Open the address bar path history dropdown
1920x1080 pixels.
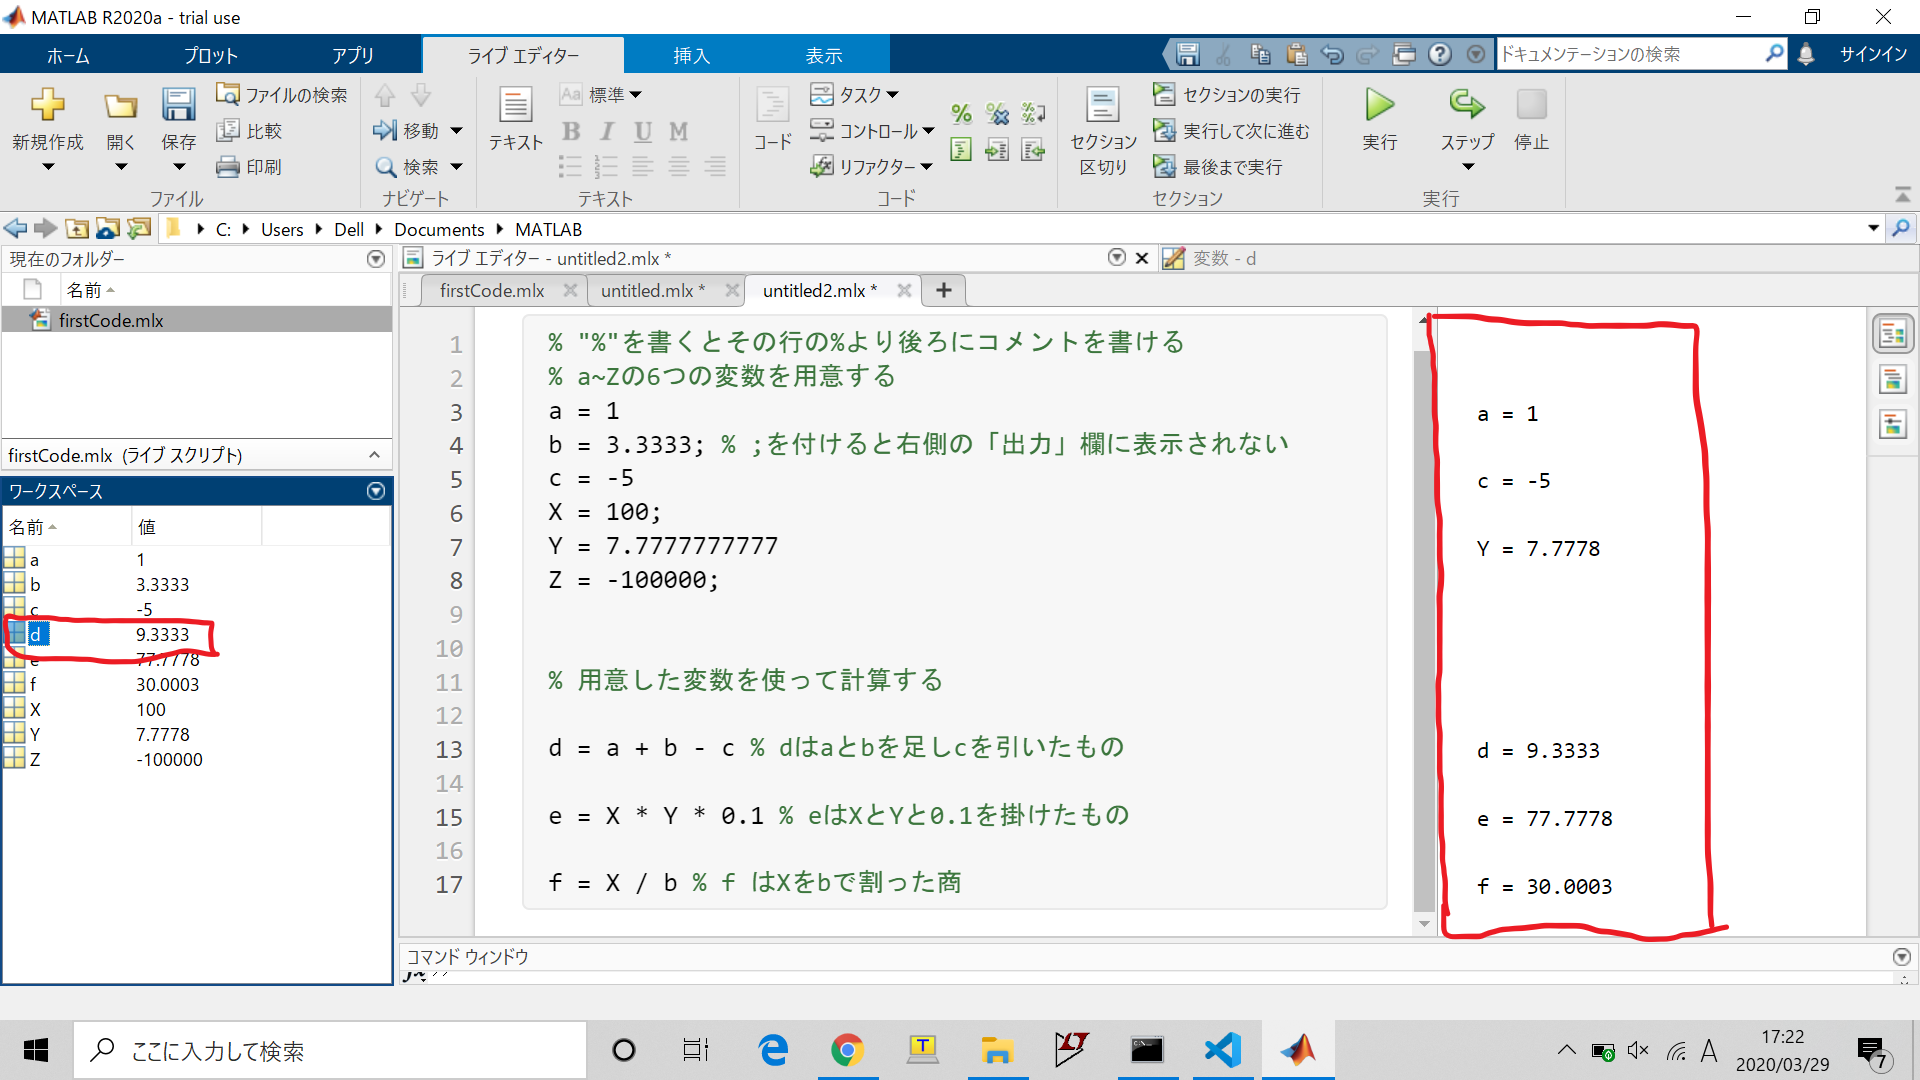pyautogui.click(x=1873, y=229)
